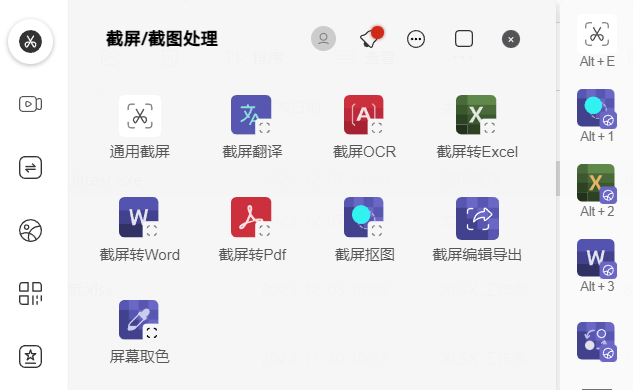Launch 屏幕取色 color picker tool
The image size is (633, 390).
pyautogui.click(x=138, y=320)
